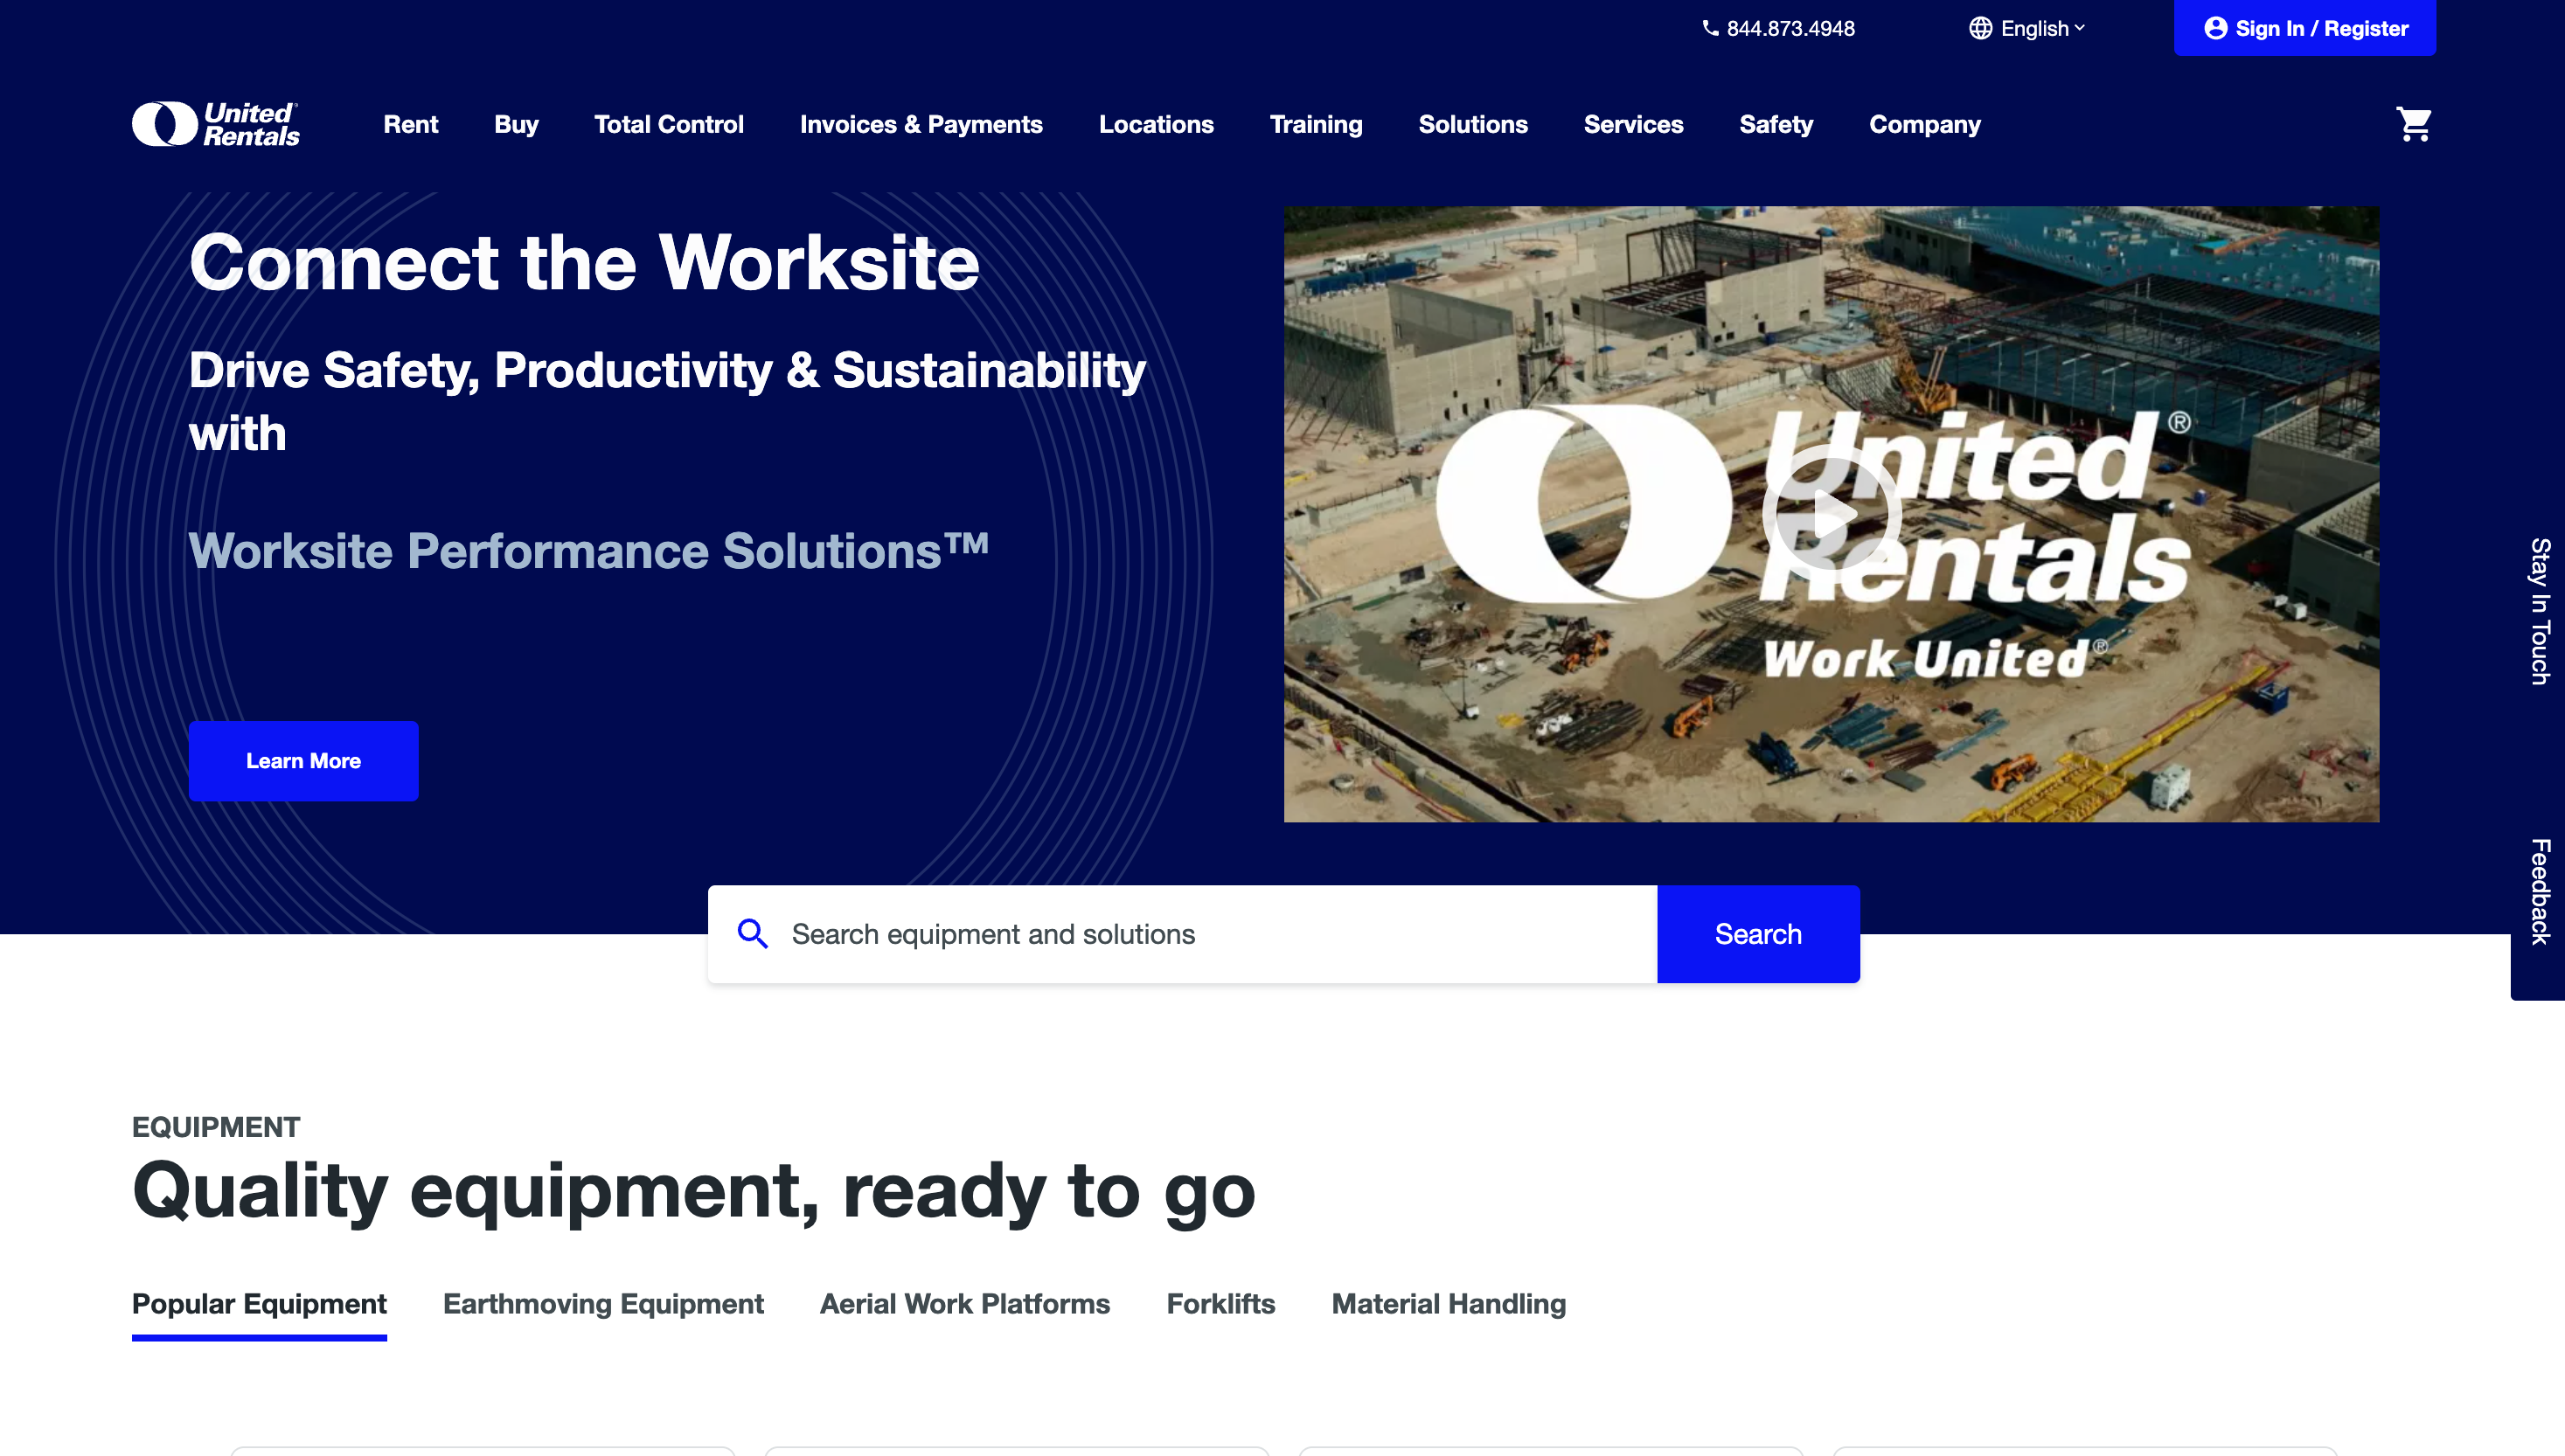Switch to Aerial Work Platforms tab

(x=964, y=1304)
